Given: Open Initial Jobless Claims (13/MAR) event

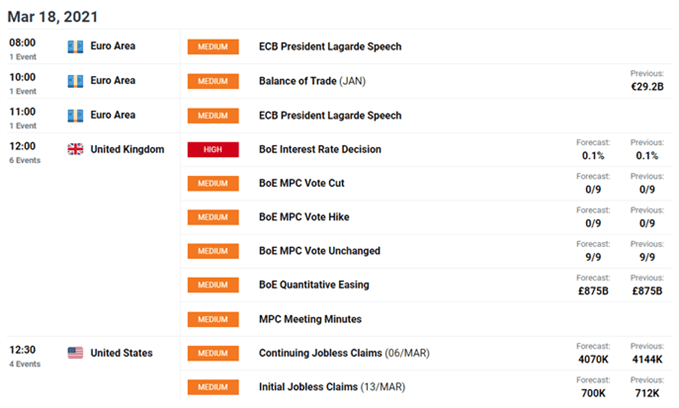Looking at the screenshot, I should click(332, 387).
